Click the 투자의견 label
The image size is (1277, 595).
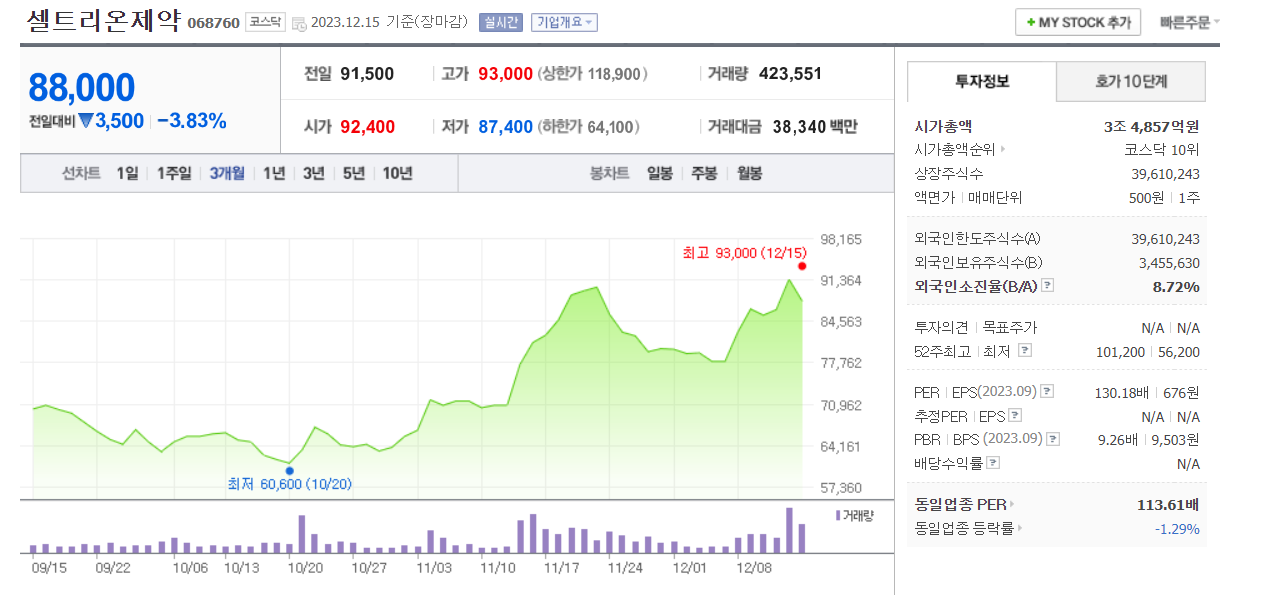pyautogui.click(x=942, y=327)
